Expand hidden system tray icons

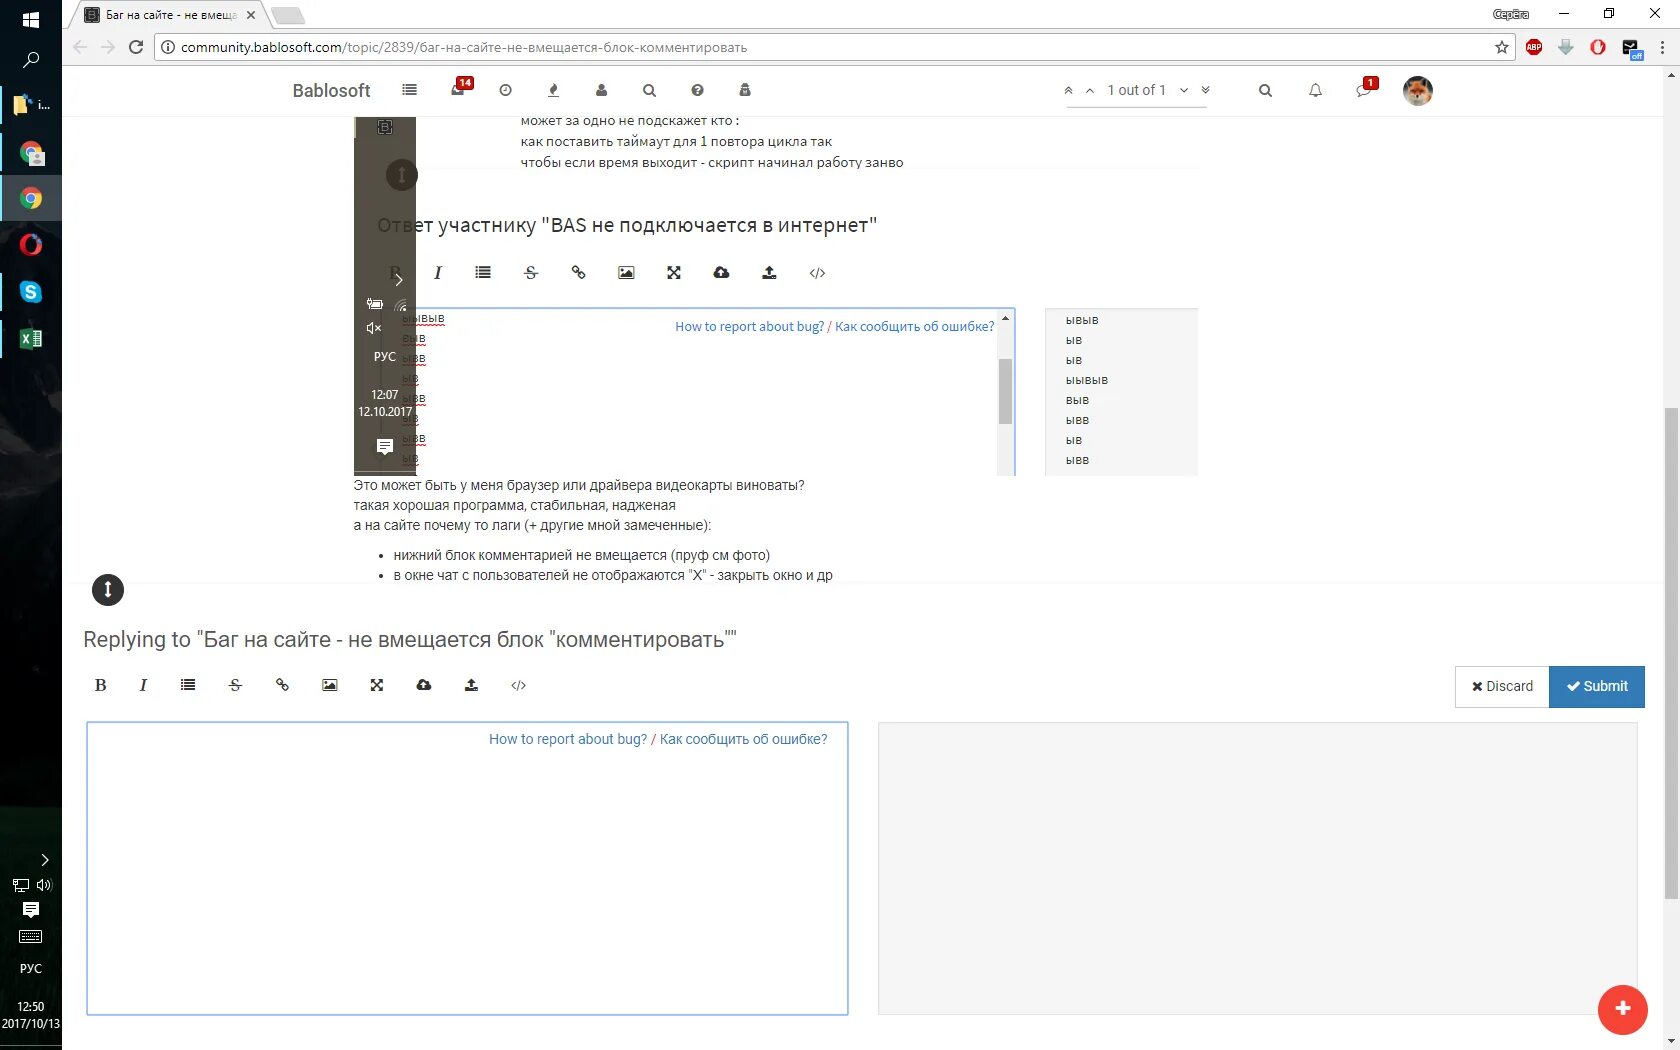pyautogui.click(x=44, y=859)
